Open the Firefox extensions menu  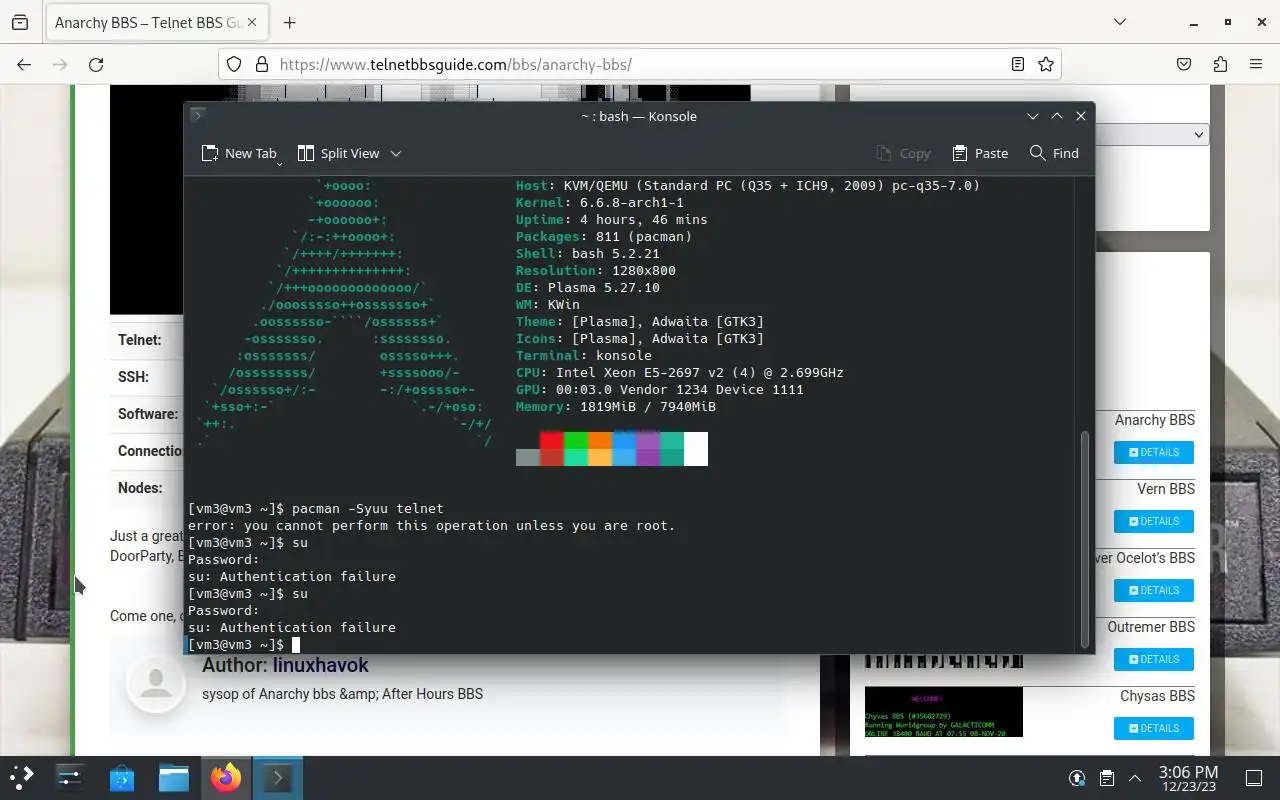pyautogui.click(x=1220, y=64)
